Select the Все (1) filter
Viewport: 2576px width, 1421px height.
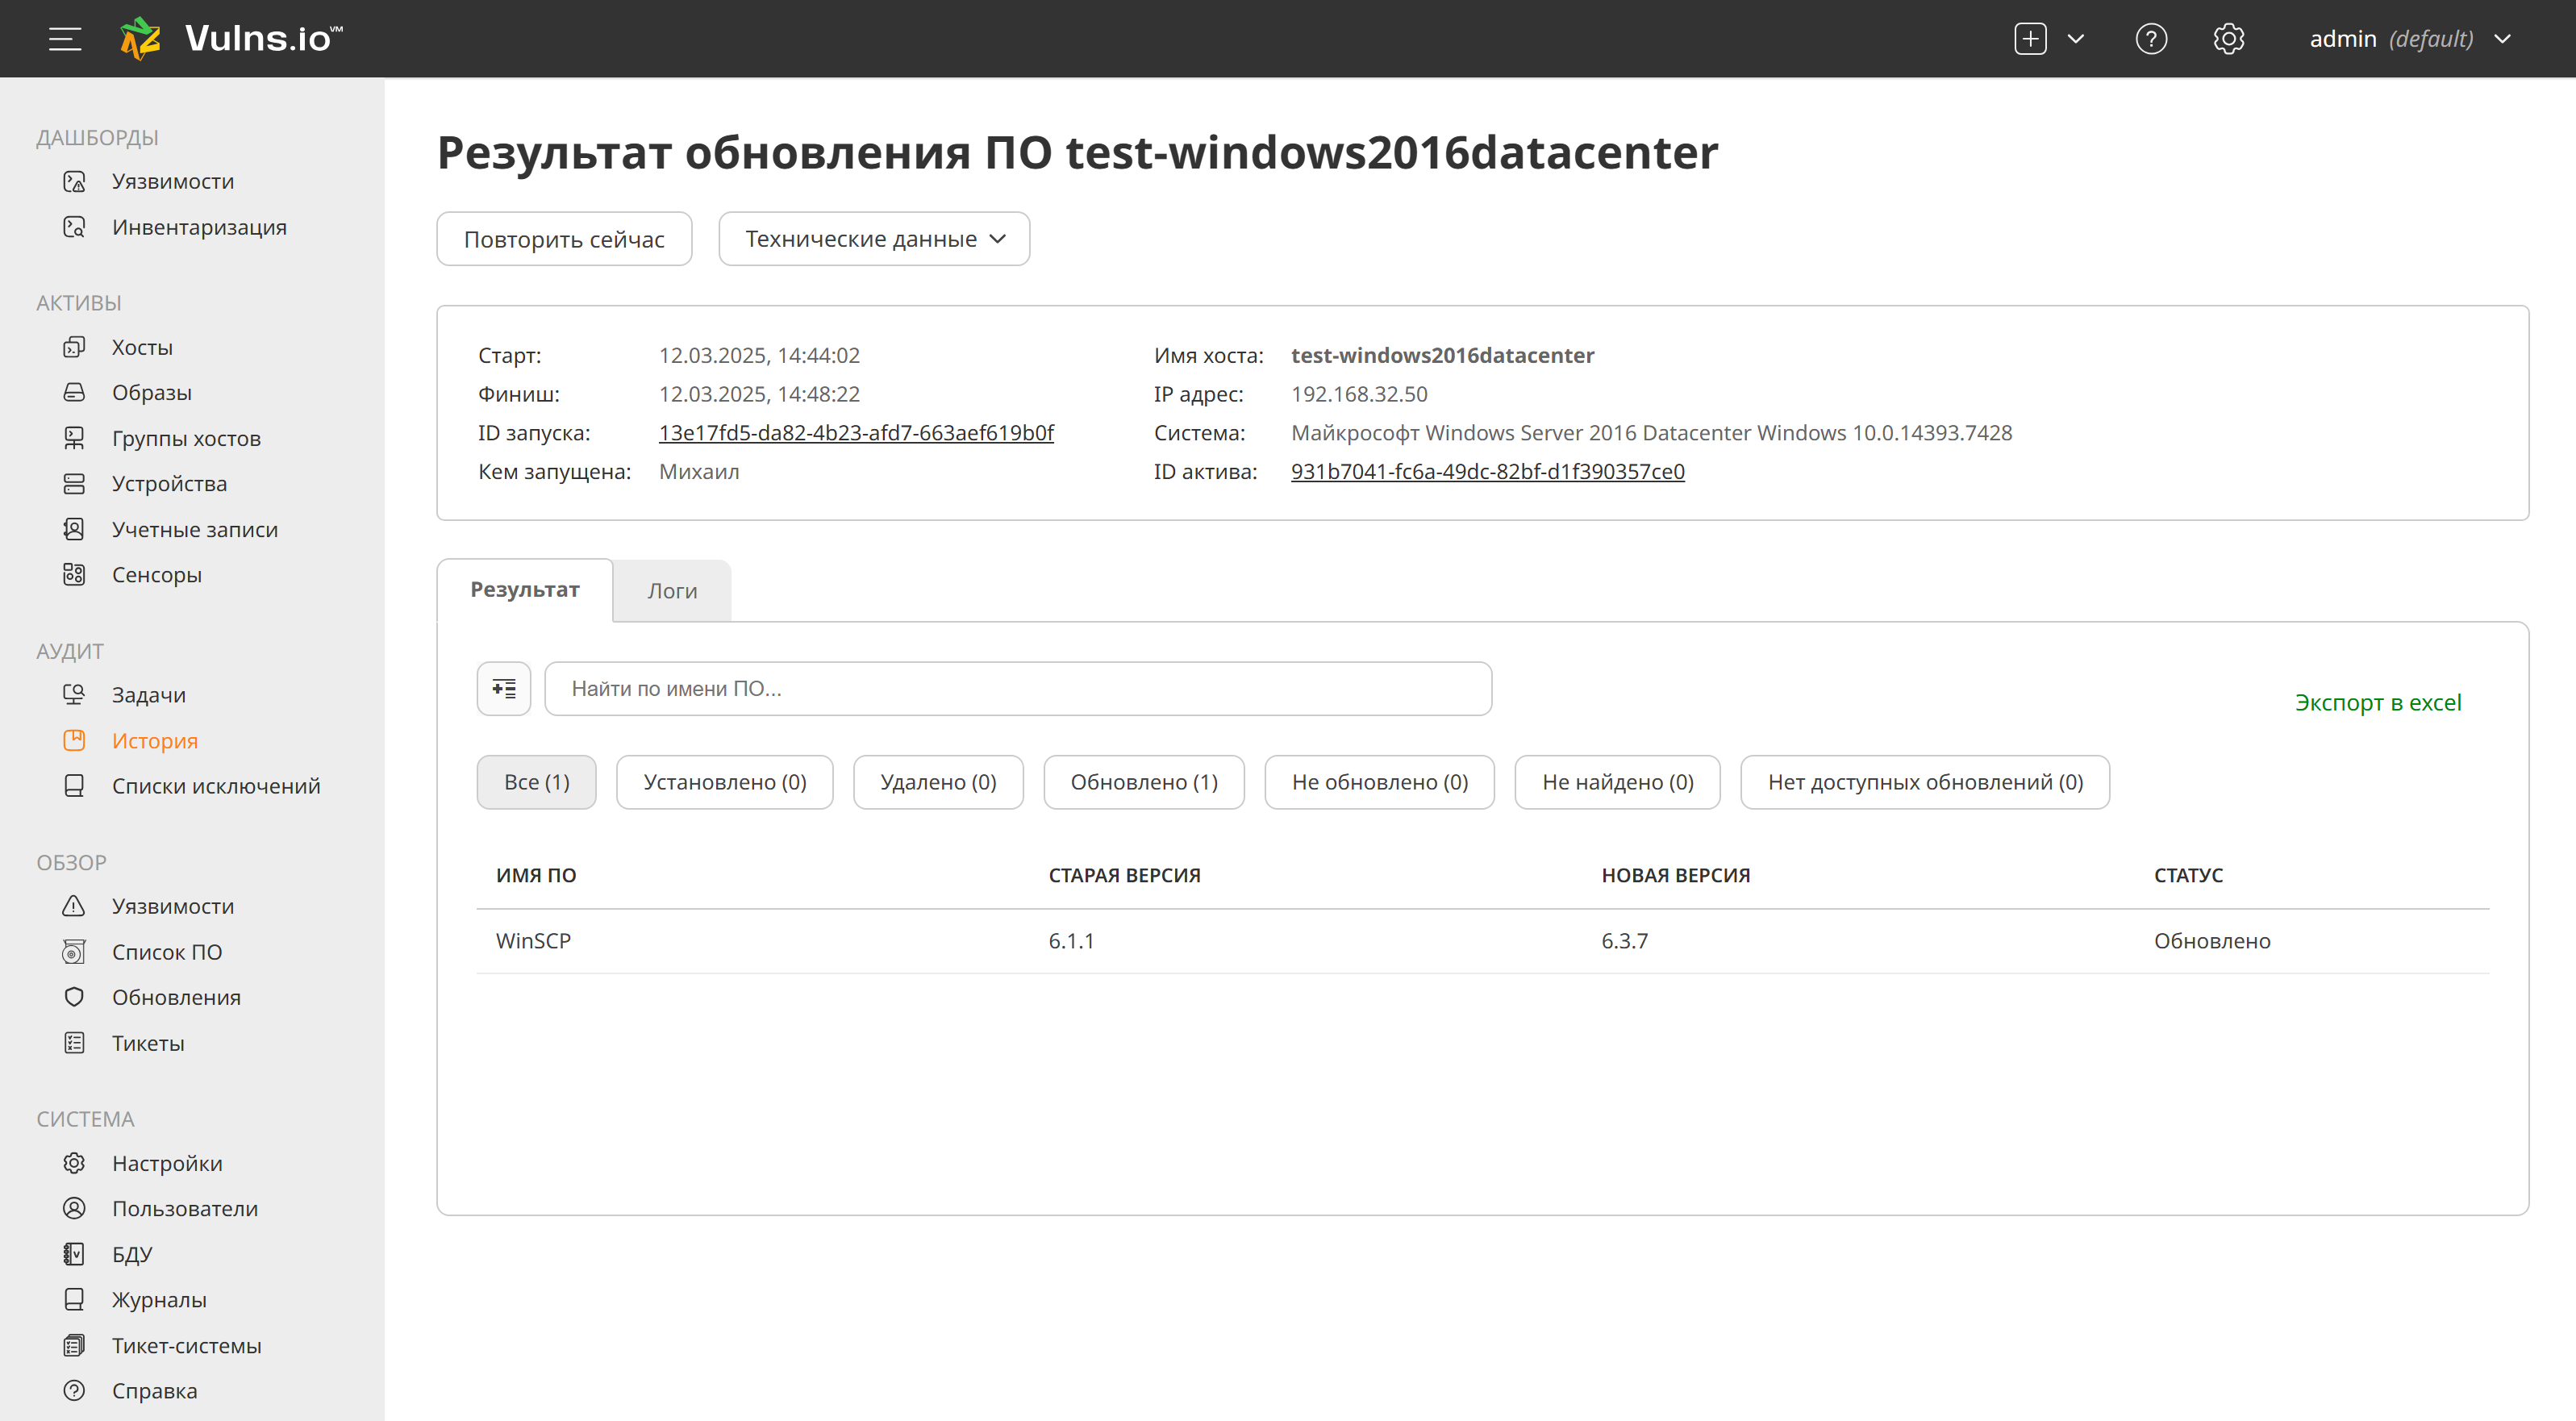point(536,782)
